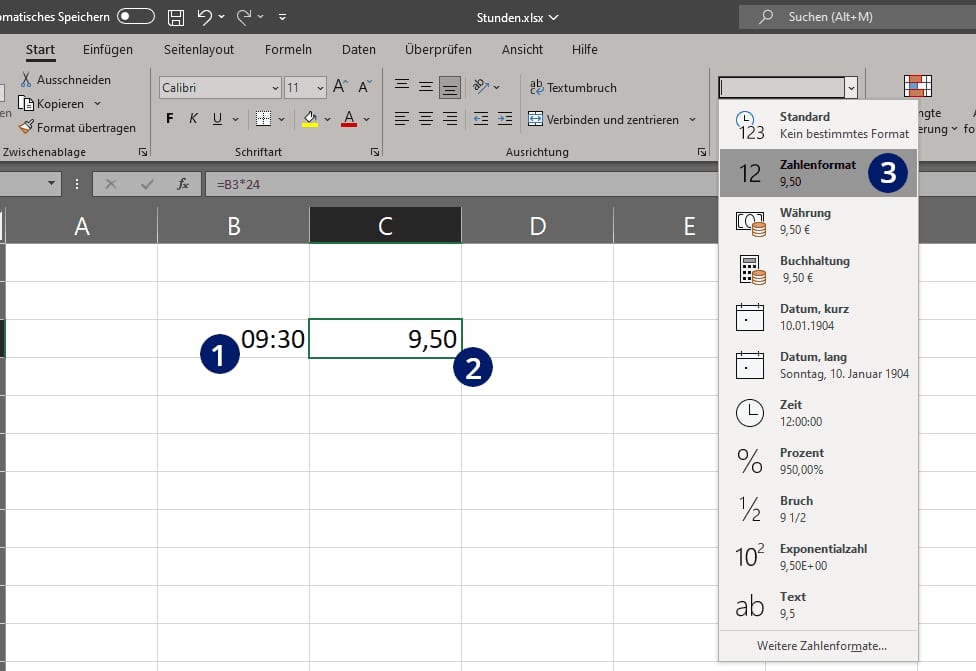976x671 pixels.
Task: Click Format übertragen paintbrush button
Action: tap(77, 128)
